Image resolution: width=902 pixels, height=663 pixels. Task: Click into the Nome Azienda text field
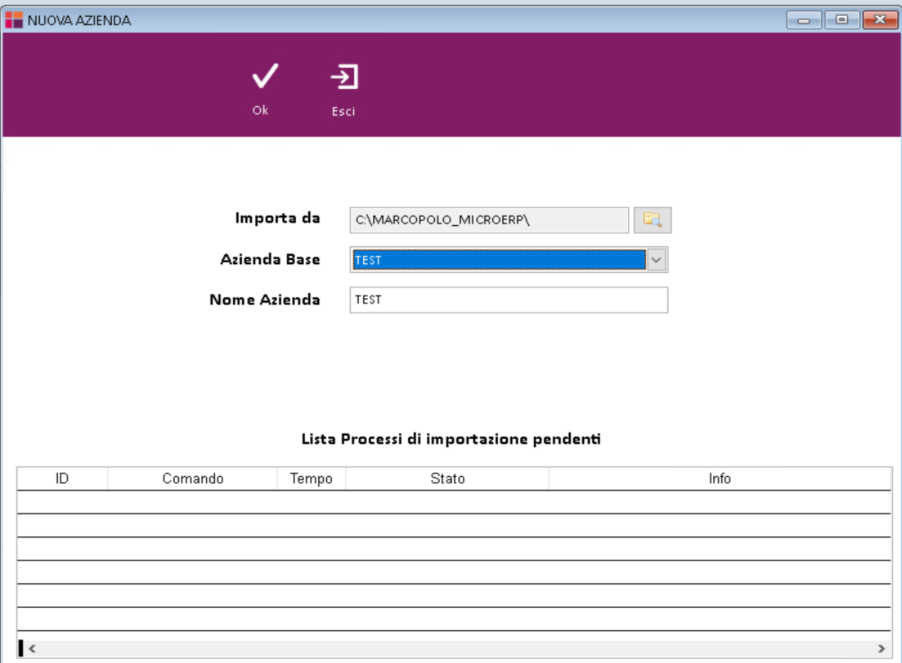click(x=508, y=300)
